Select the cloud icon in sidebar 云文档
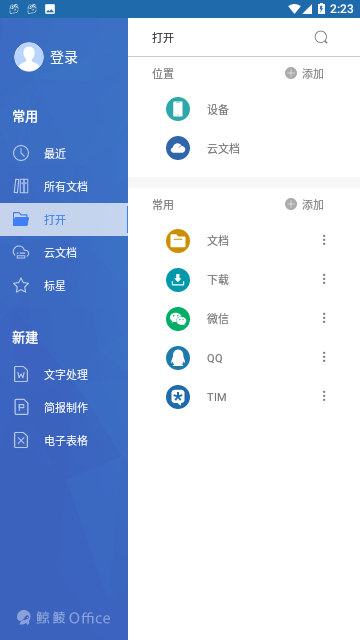The width and height of the screenshot is (360, 640). tap(21, 252)
